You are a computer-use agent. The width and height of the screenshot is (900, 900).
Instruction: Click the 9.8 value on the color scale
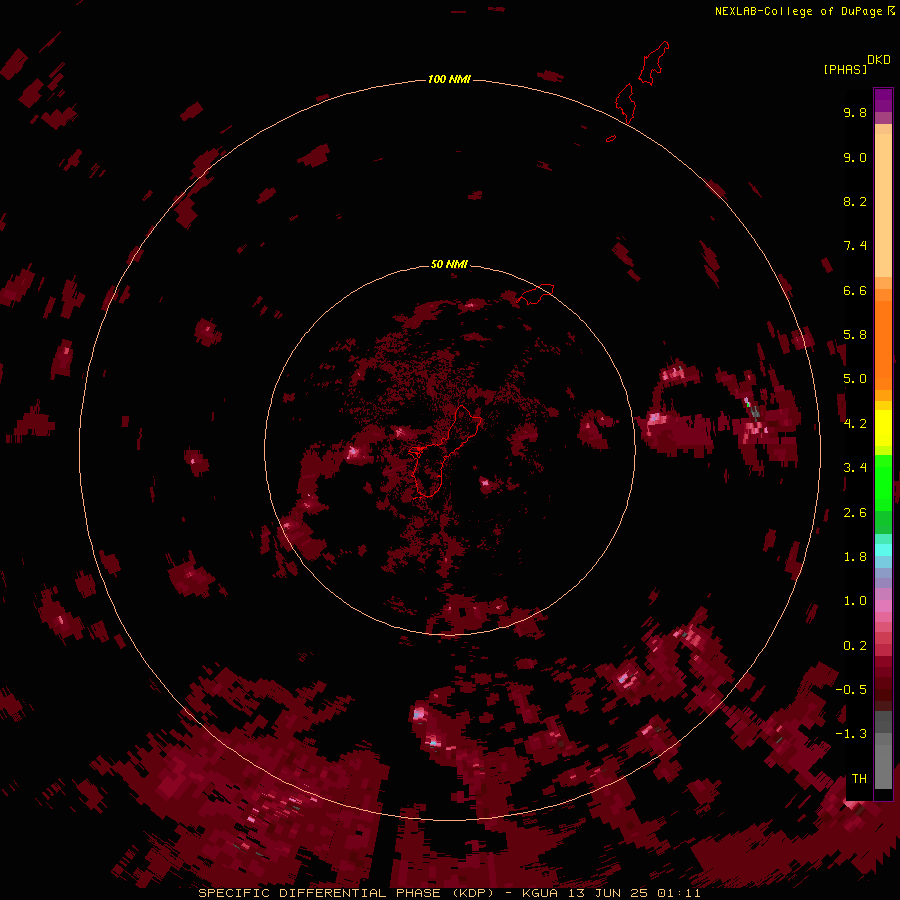click(855, 112)
